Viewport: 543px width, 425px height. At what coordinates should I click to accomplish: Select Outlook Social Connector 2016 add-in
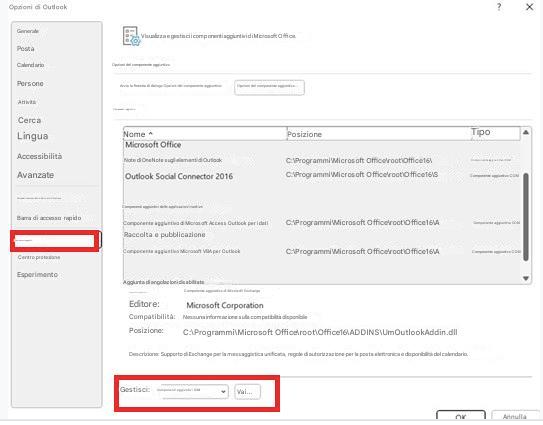pos(321,176)
